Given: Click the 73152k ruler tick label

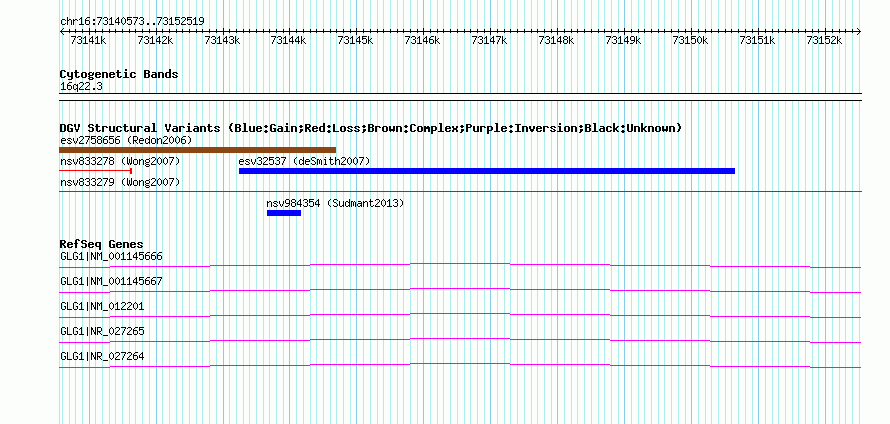Looking at the screenshot, I should pos(824,40).
